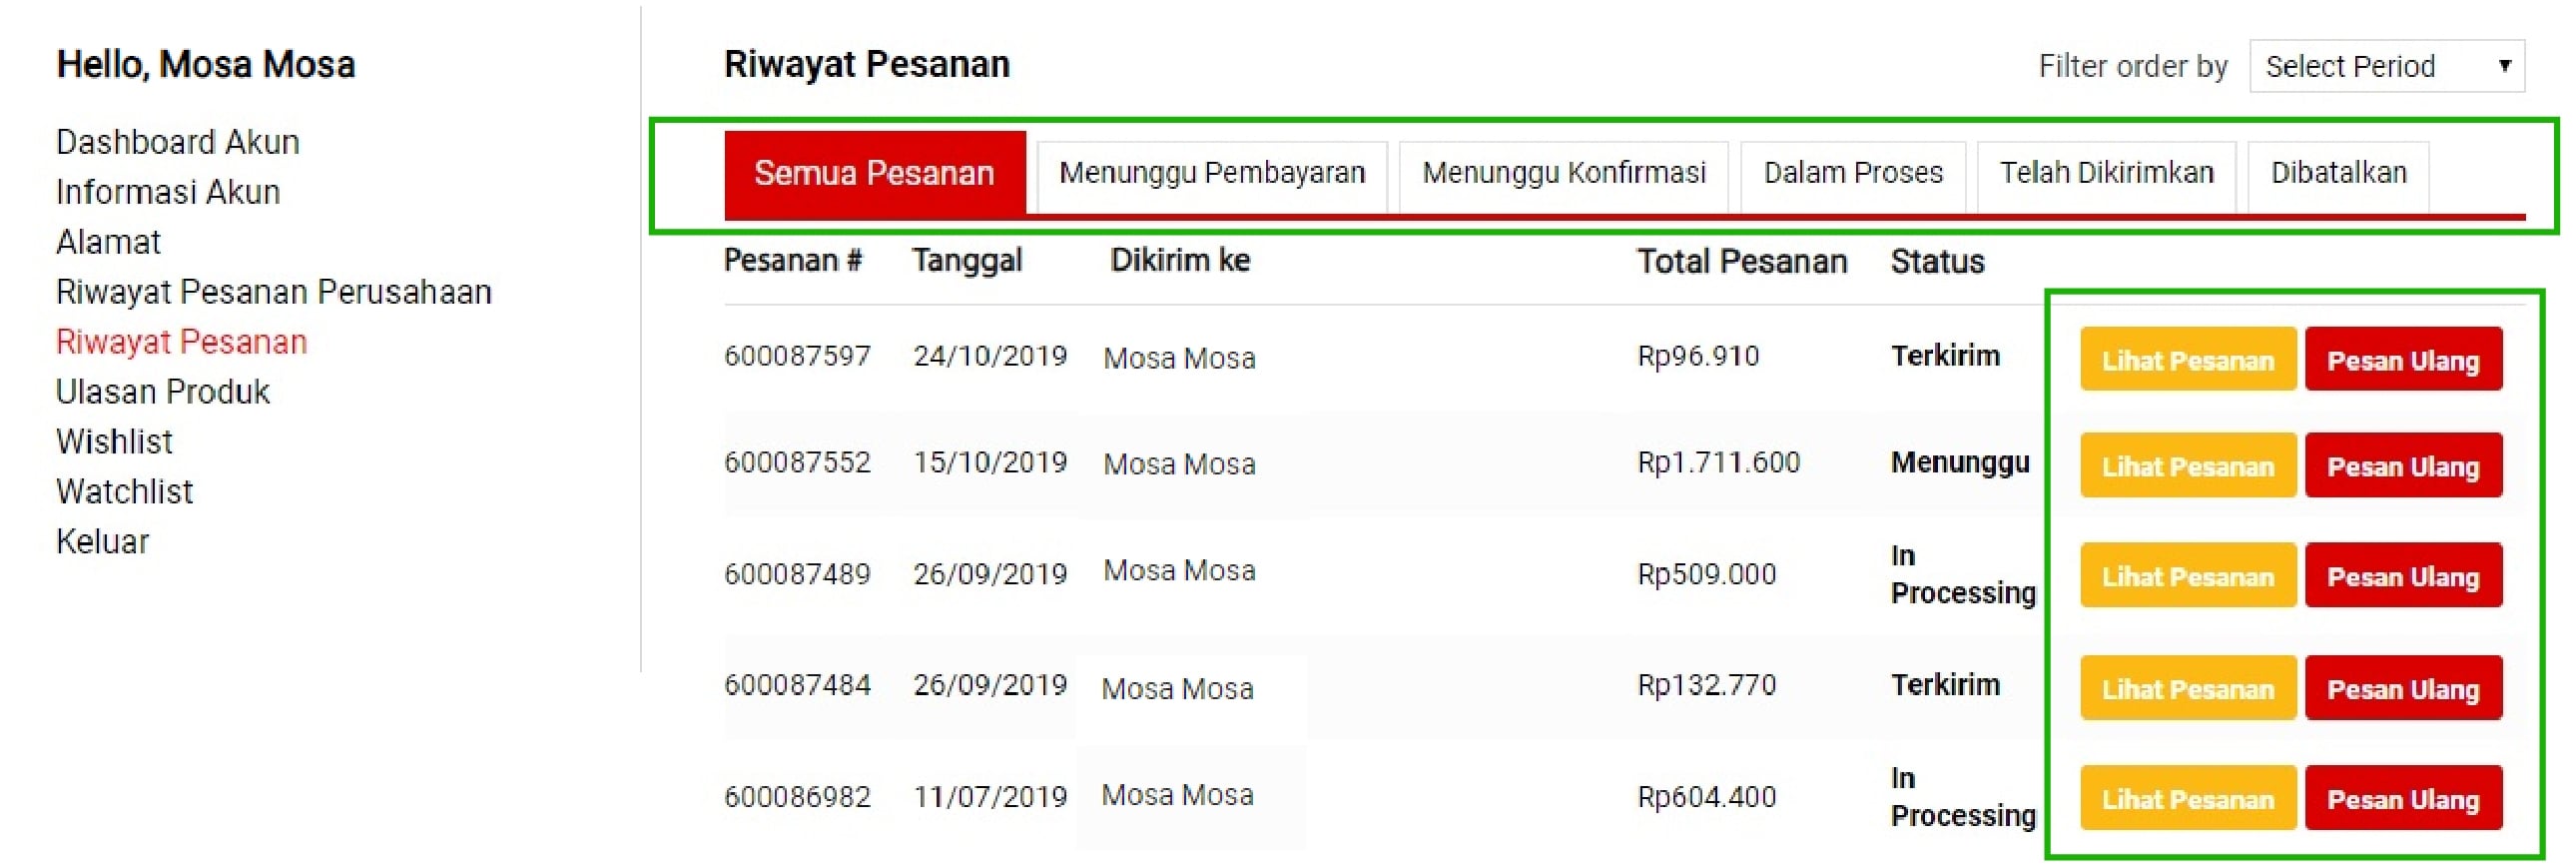
Task: Click Keluar to log out
Action: pyautogui.click(x=102, y=542)
